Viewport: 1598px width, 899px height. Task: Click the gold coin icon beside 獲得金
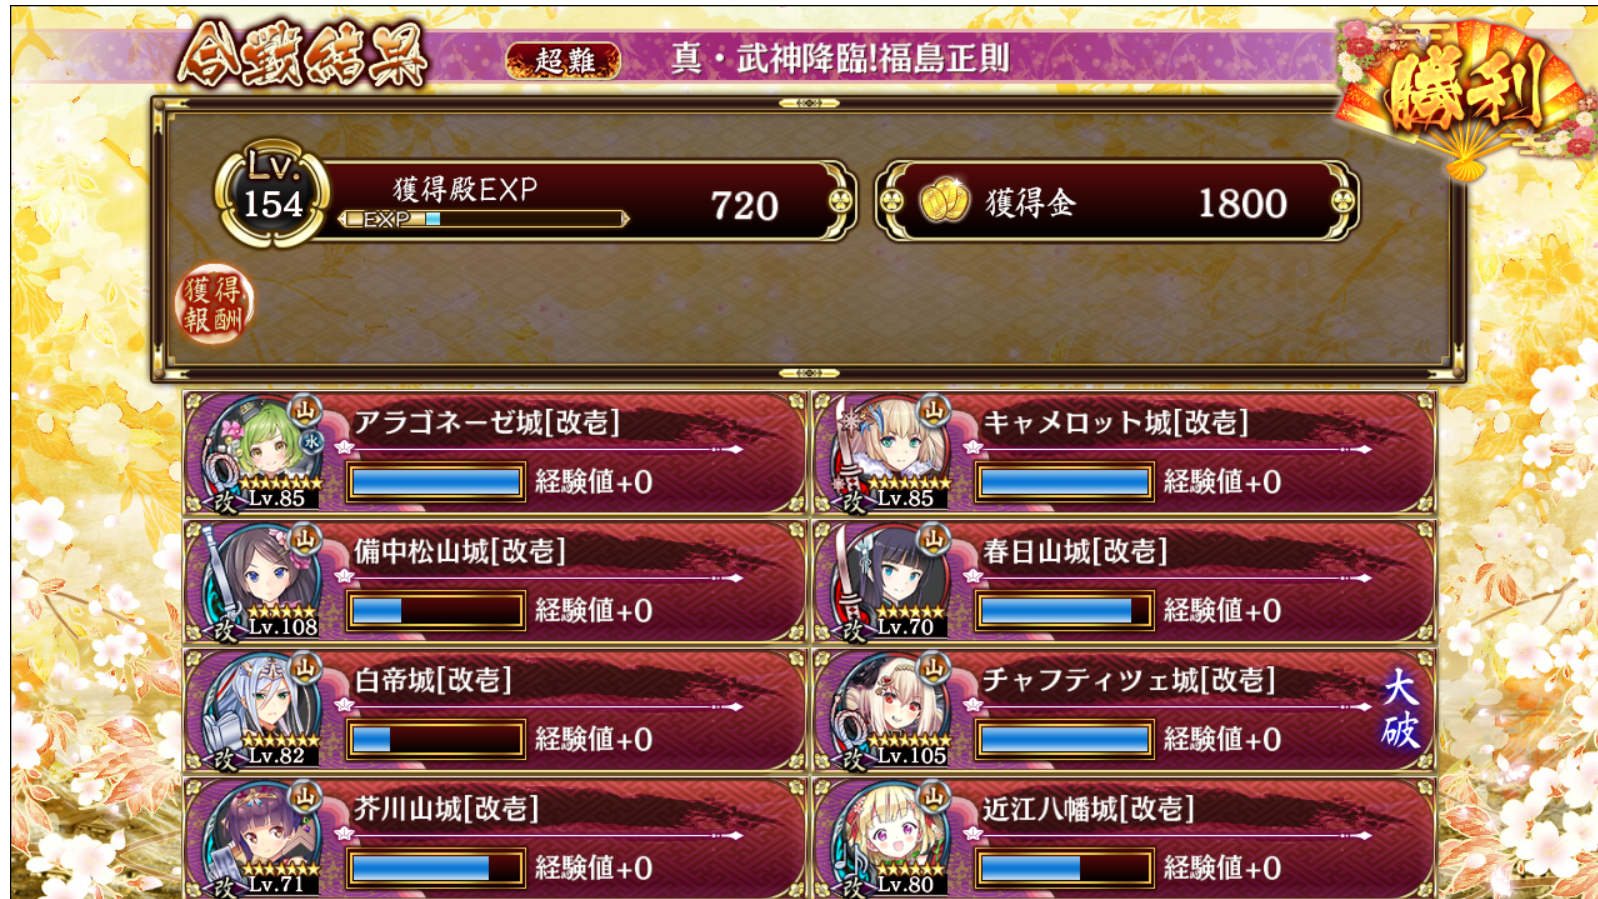(x=943, y=201)
